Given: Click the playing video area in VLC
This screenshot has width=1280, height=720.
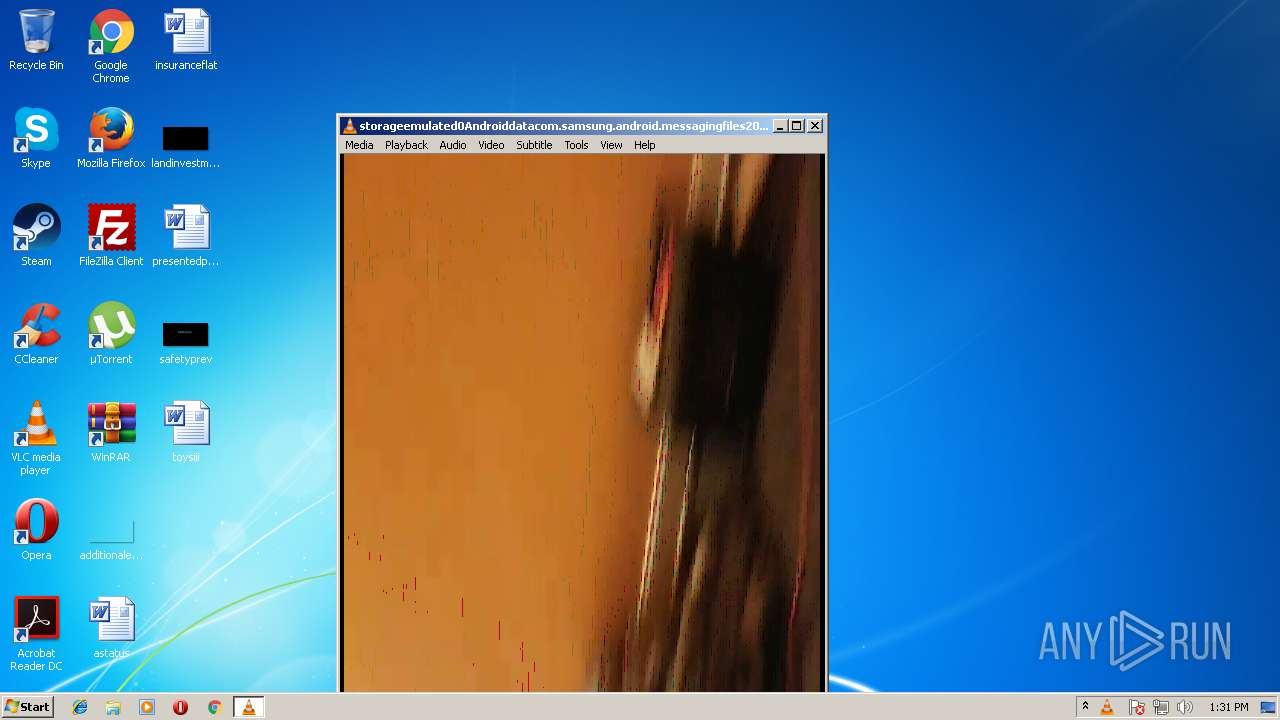Looking at the screenshot, I should [582, 422].
